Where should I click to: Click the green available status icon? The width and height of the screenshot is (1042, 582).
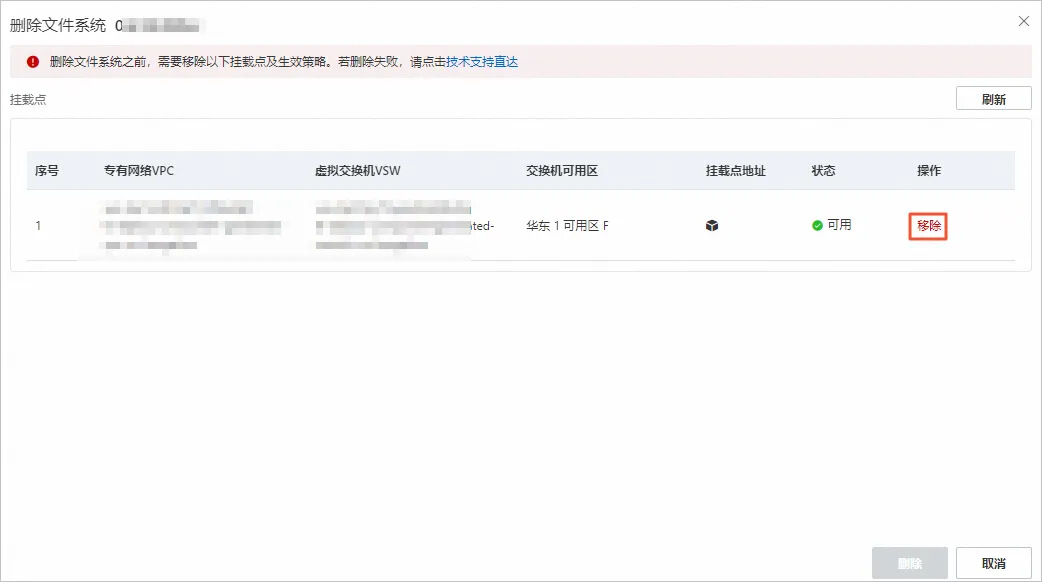point(817,226)
